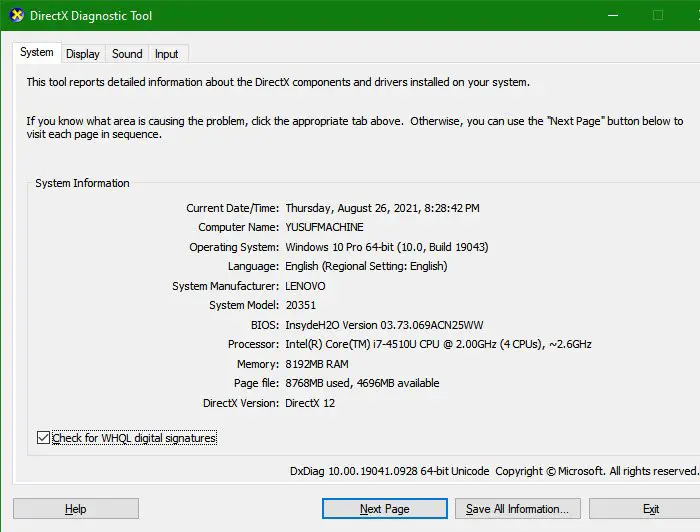The image size is (700, 532).
Task: Click the Processor label
Action: click(x=253, y=344)
